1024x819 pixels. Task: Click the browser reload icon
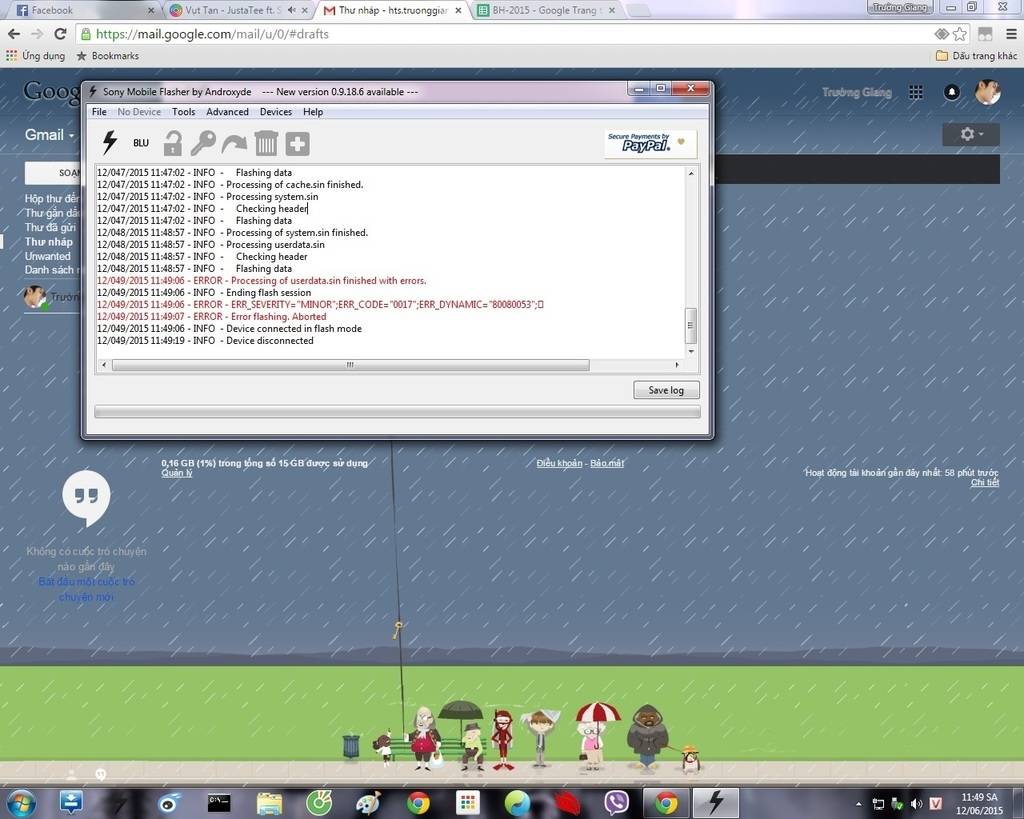[x=60, y=34]
